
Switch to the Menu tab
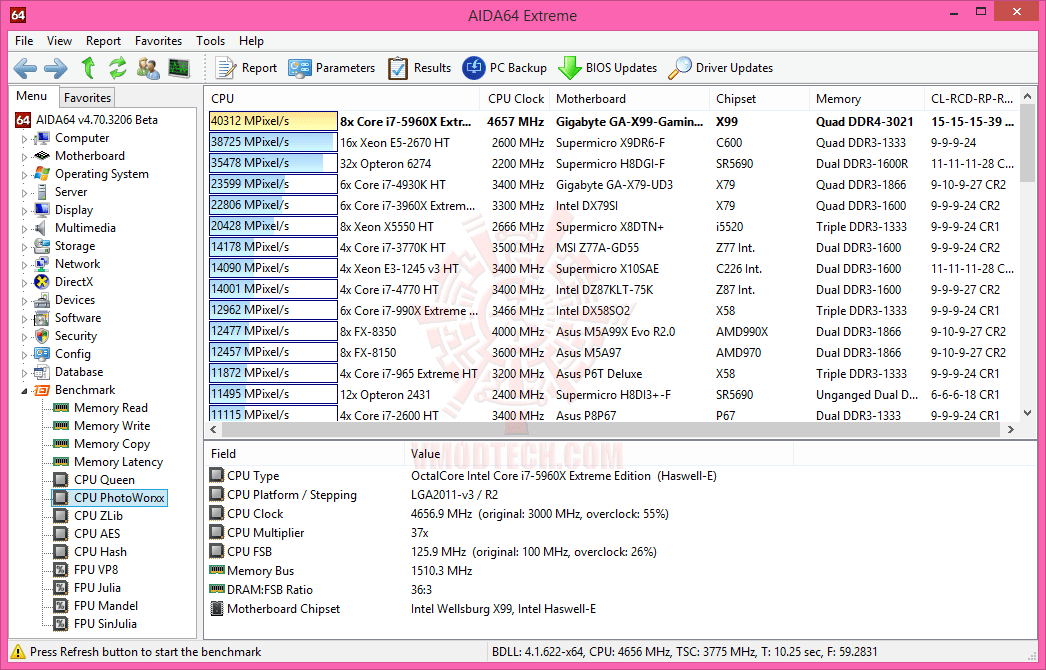(x=31, y=96)
